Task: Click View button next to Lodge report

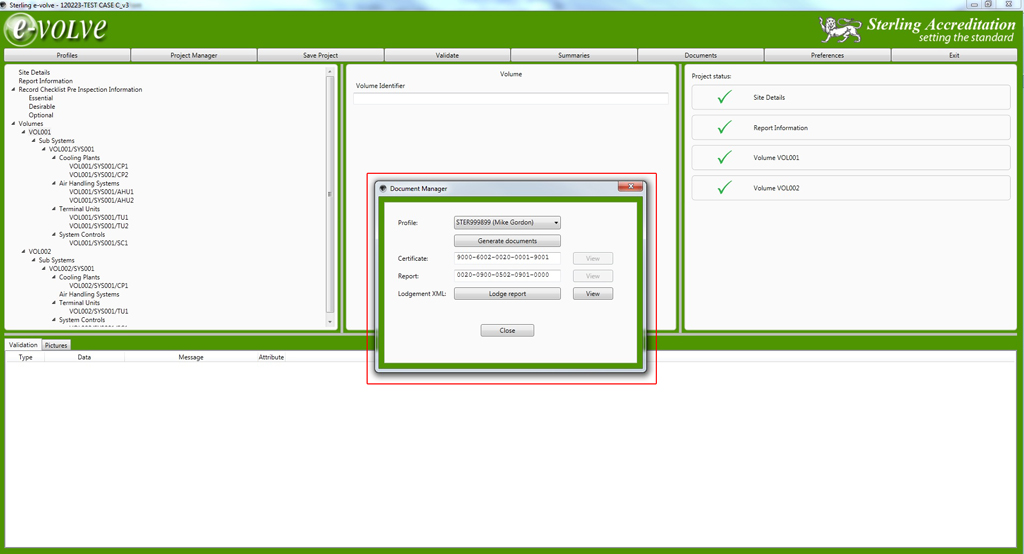Action: pos(593,294)
